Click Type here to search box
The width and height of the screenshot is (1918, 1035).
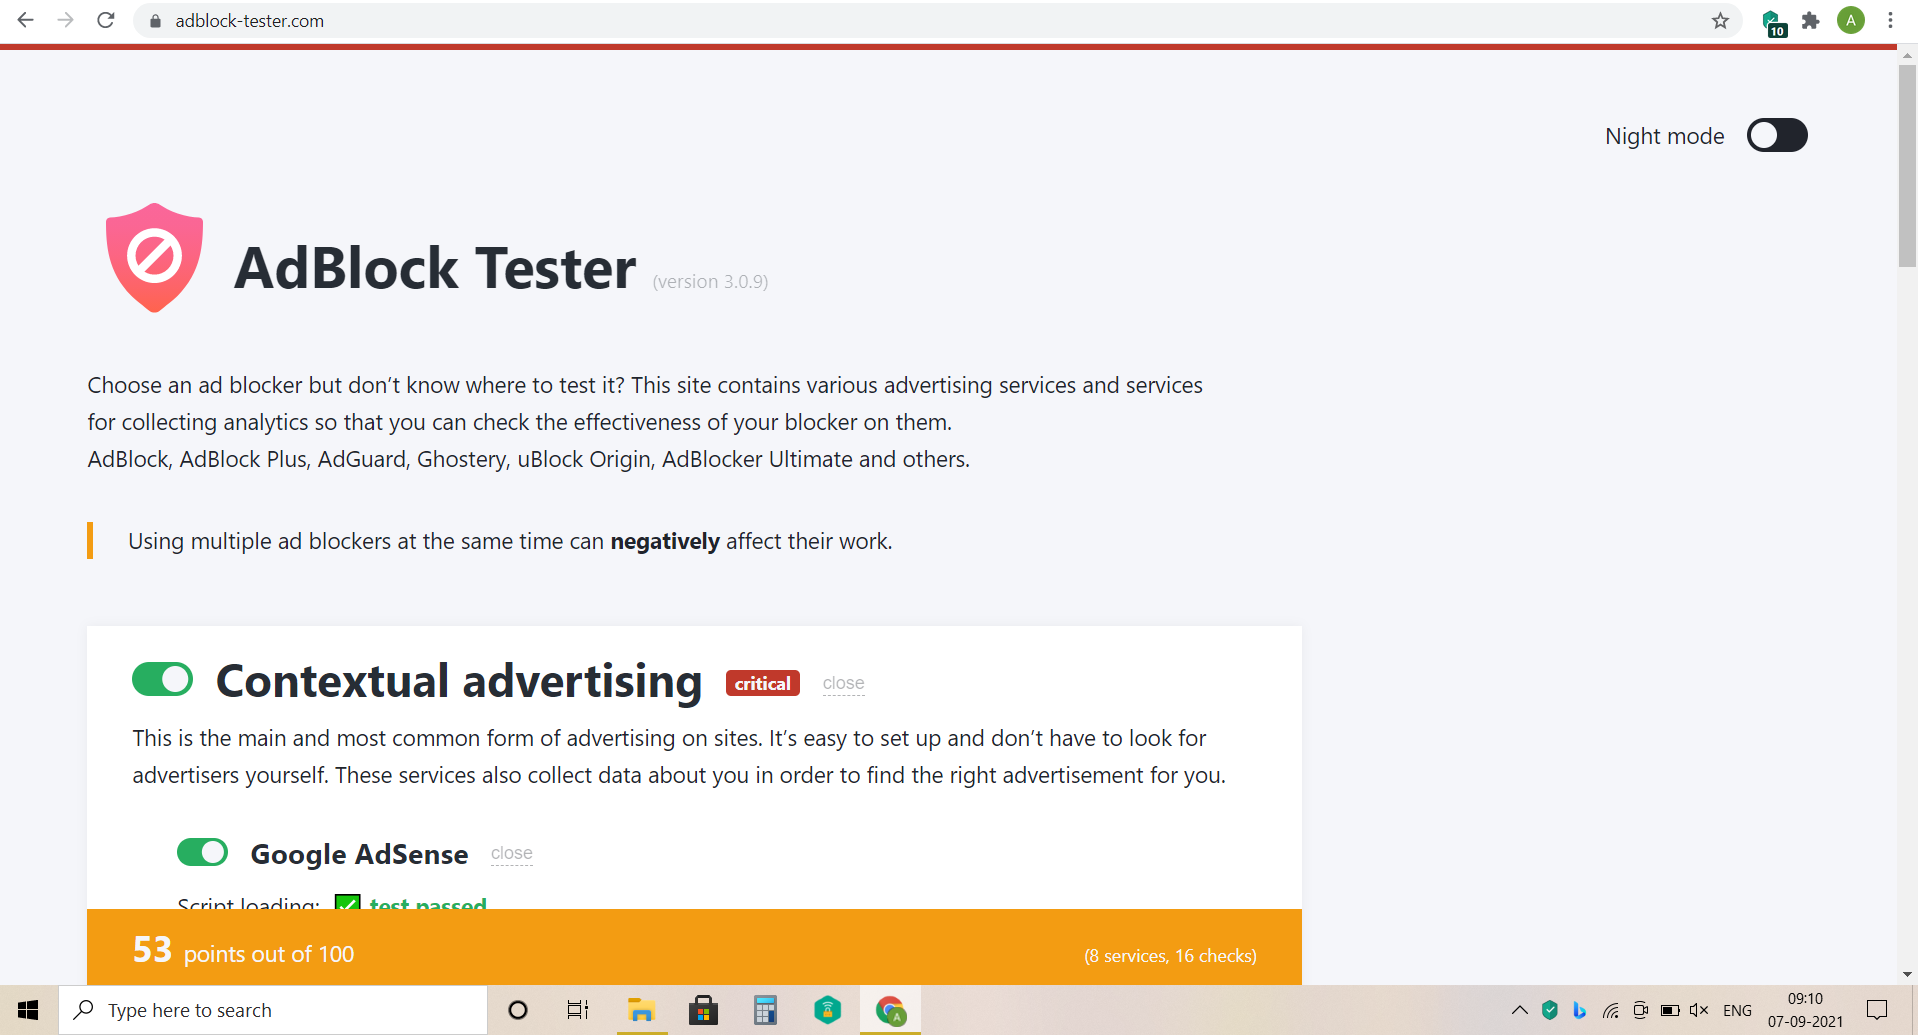tap(272, 1010)
